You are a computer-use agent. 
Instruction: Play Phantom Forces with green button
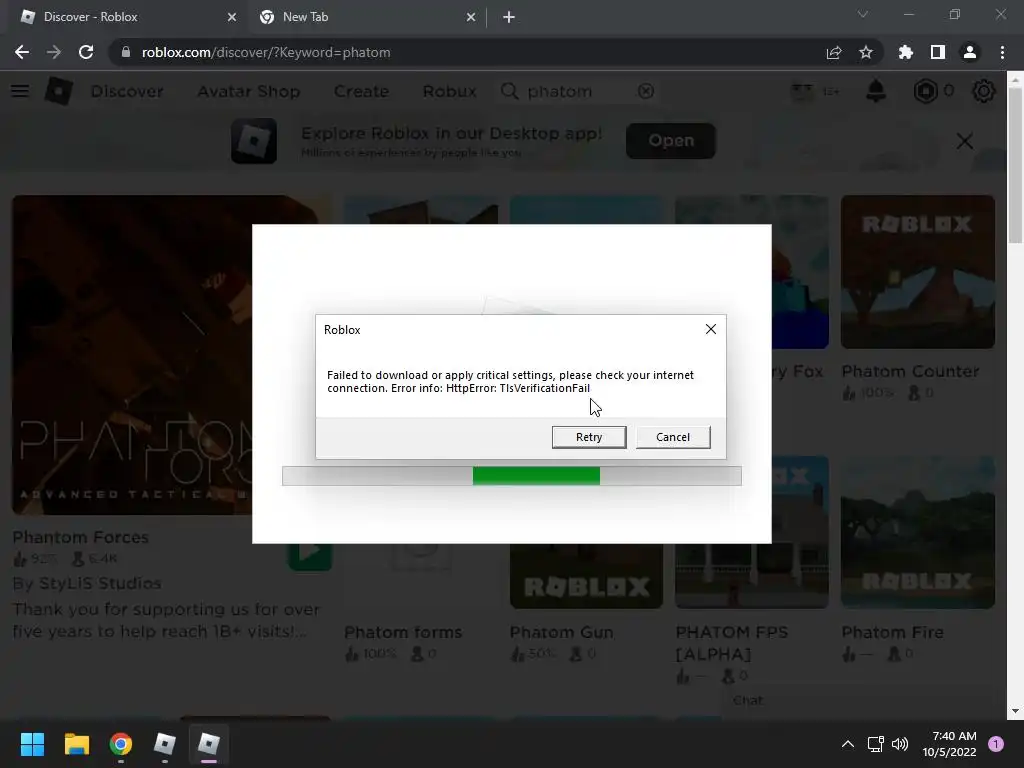(x=310, y=555)
